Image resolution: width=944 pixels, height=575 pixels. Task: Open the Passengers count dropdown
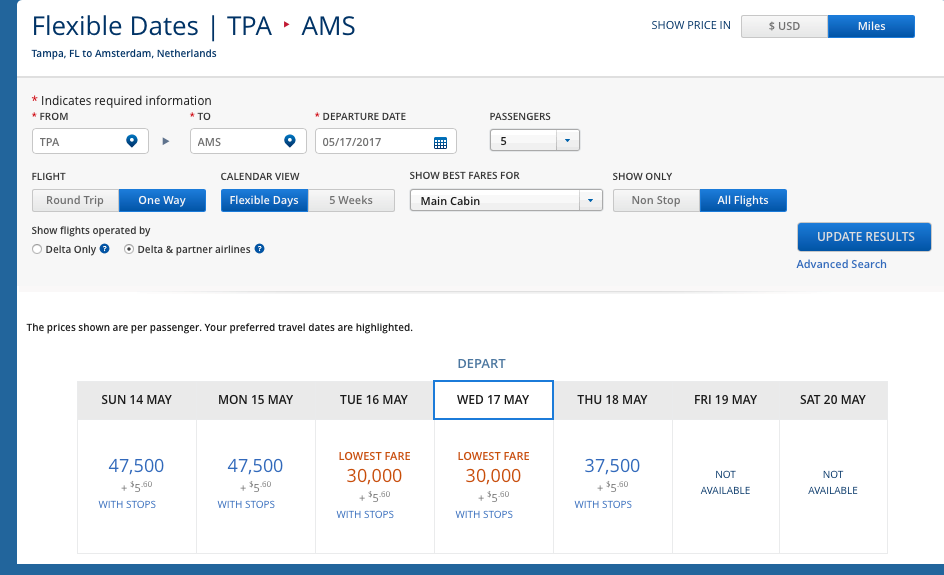(x=535, y=140)
